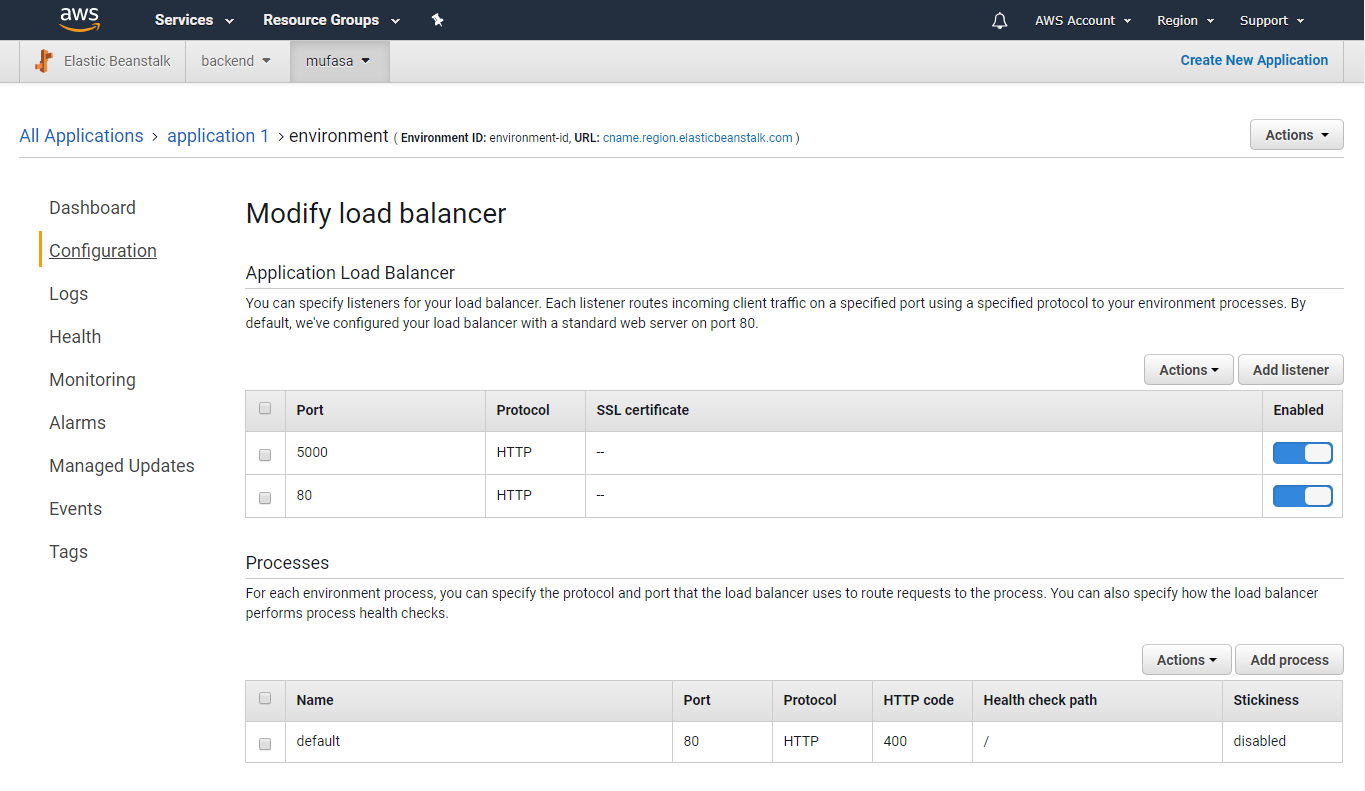Open the Support menu
Image resolution: width=1365 pixels, height=791 pixels.
click(1271, 20)
